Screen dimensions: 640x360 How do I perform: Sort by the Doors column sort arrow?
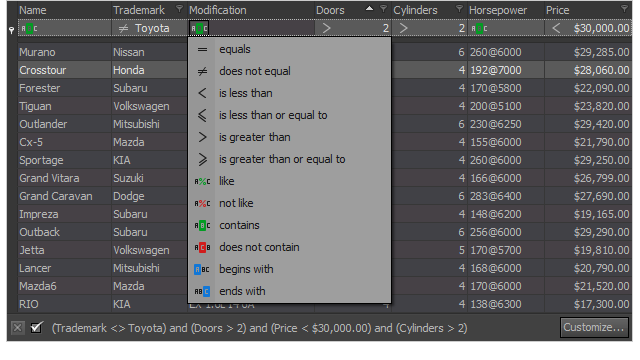[369, 8]
